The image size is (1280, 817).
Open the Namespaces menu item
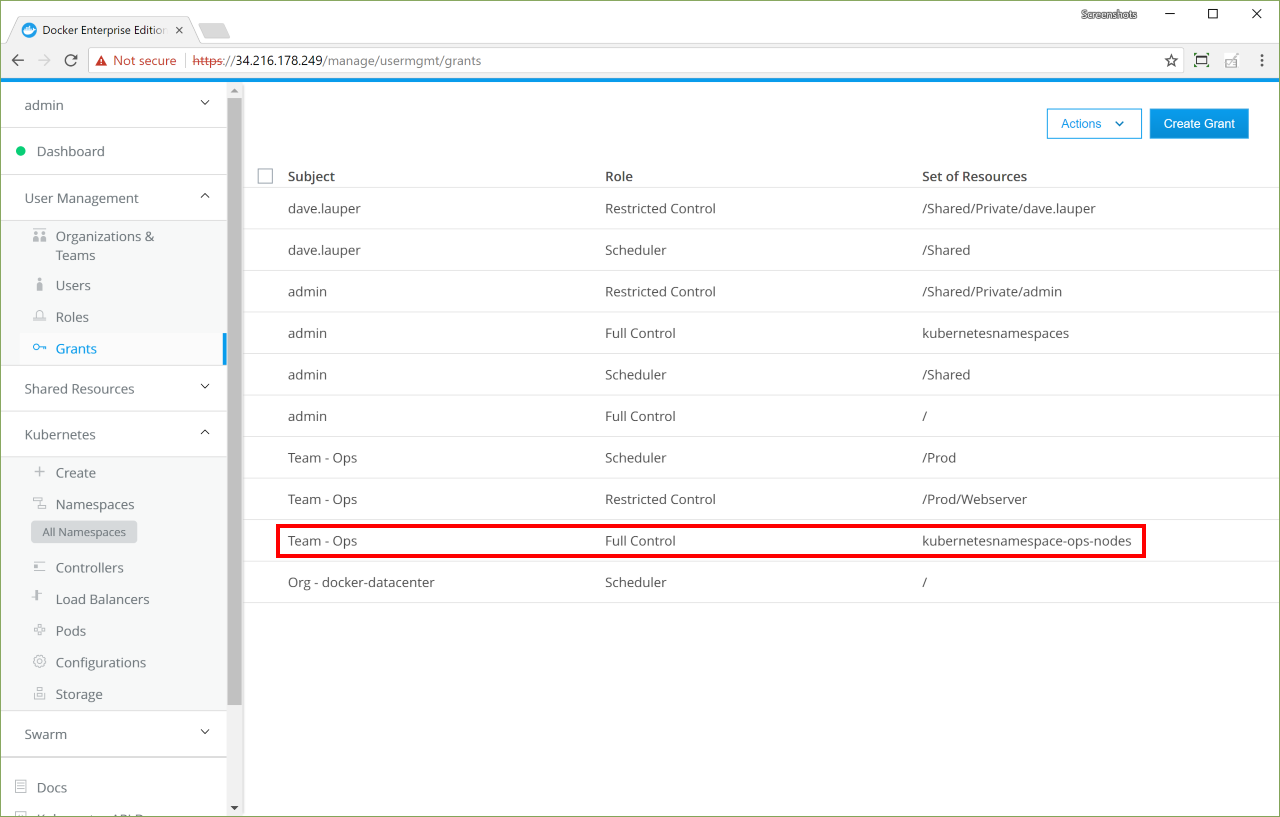(x=94, y=505)
